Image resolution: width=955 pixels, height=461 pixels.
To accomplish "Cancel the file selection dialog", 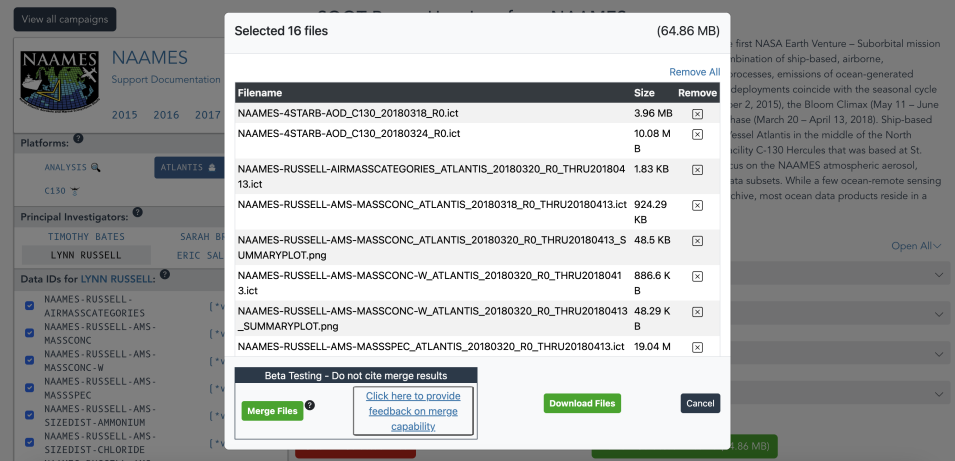I will click(x=700, y=403).
